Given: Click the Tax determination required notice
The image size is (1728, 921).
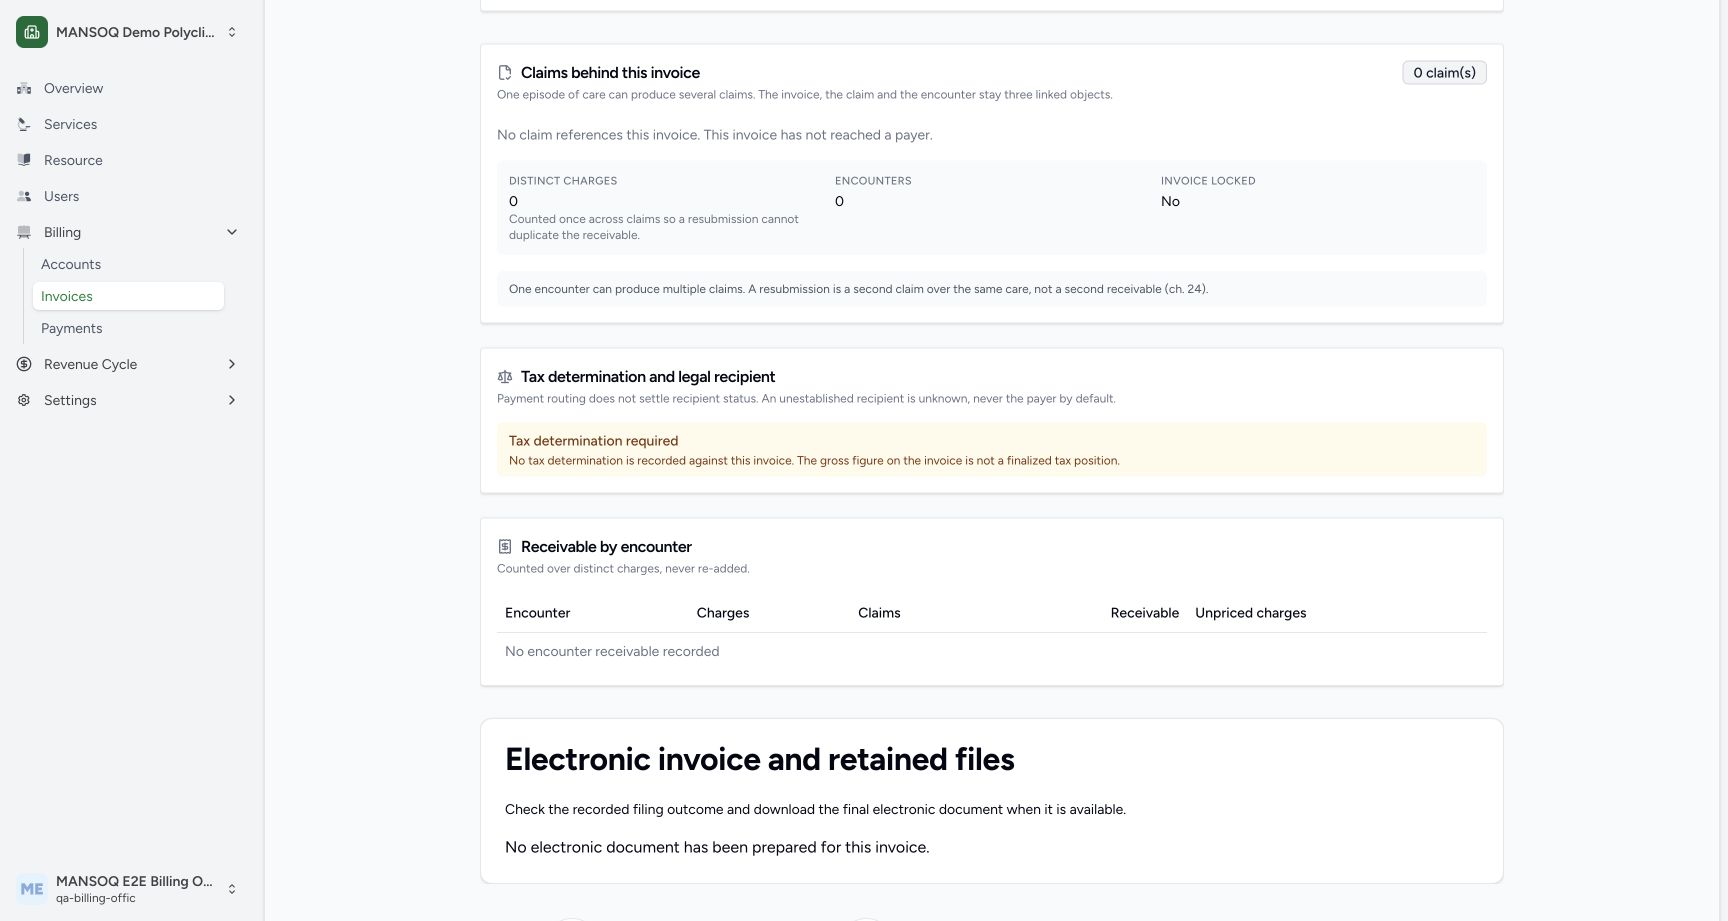Looking at the screenshot, I should (992, 450).
